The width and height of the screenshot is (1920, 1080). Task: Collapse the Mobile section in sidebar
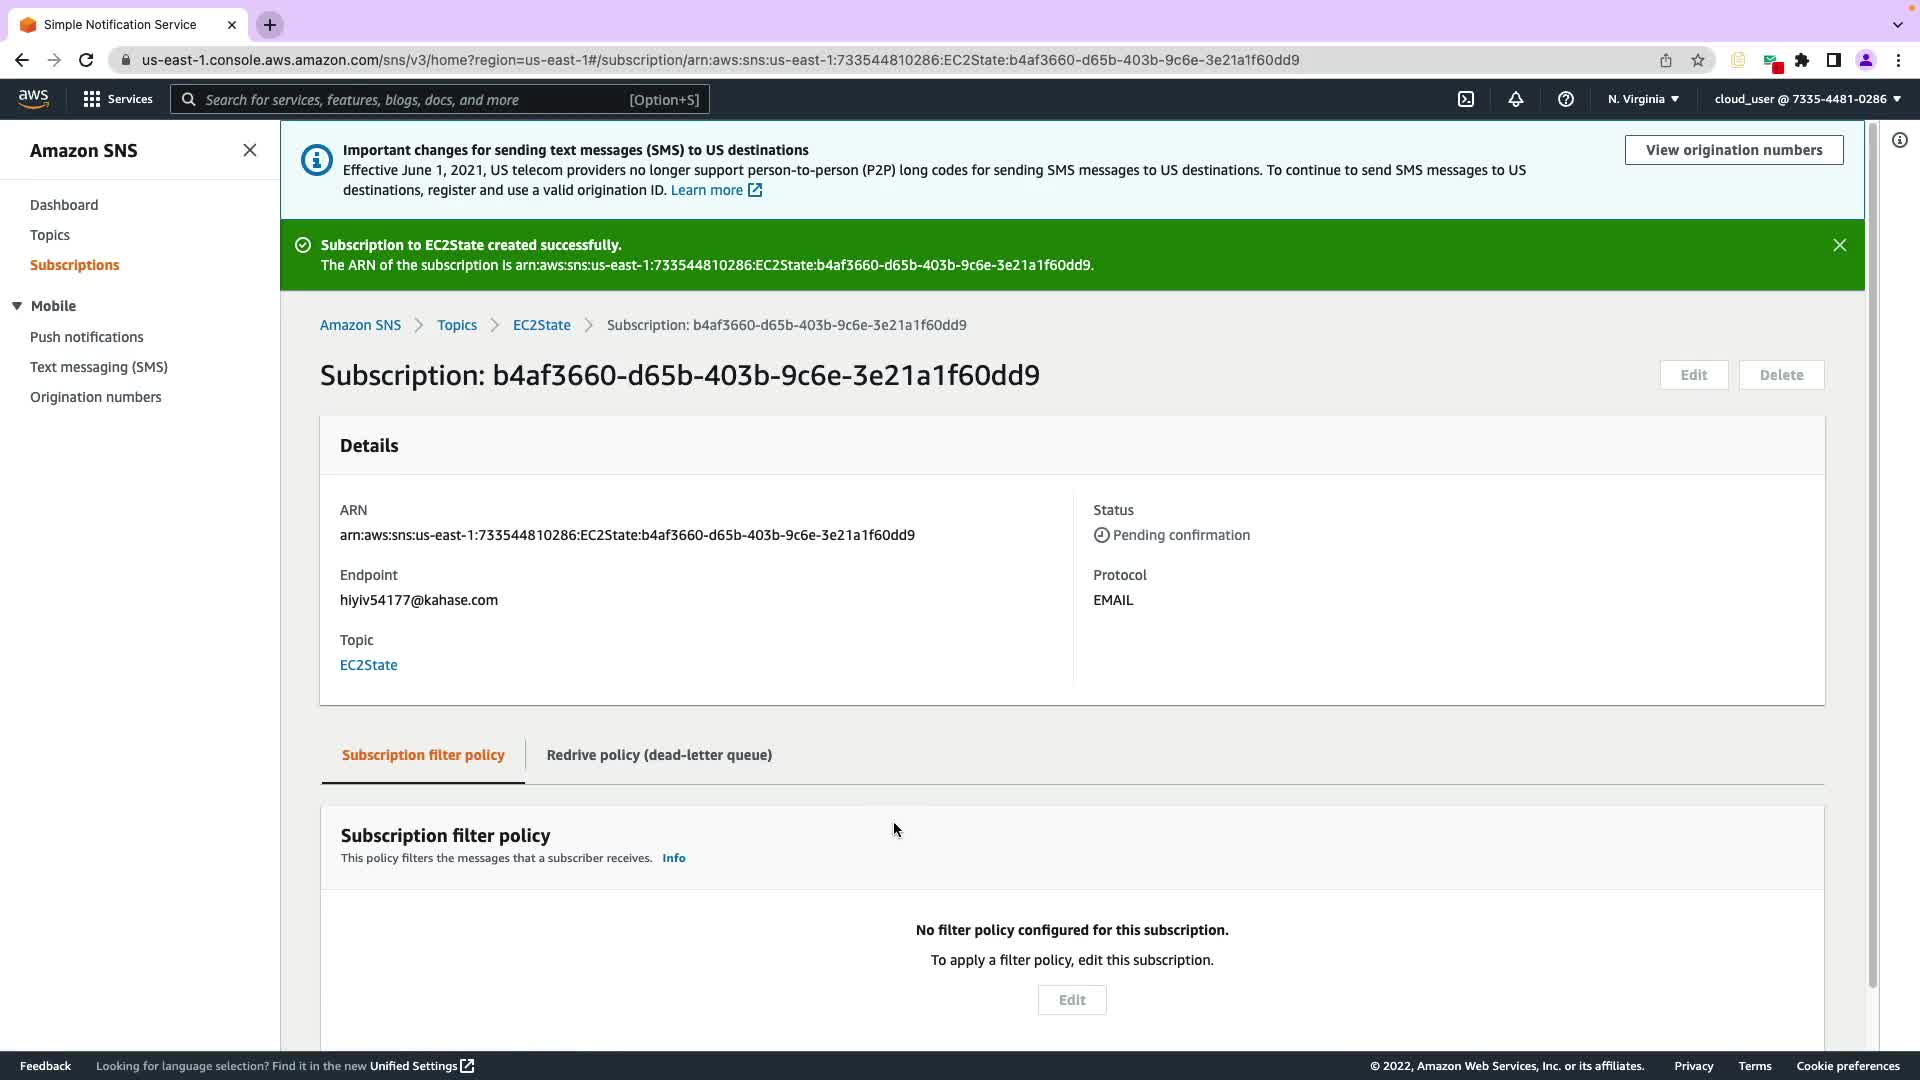pos(18,306)
